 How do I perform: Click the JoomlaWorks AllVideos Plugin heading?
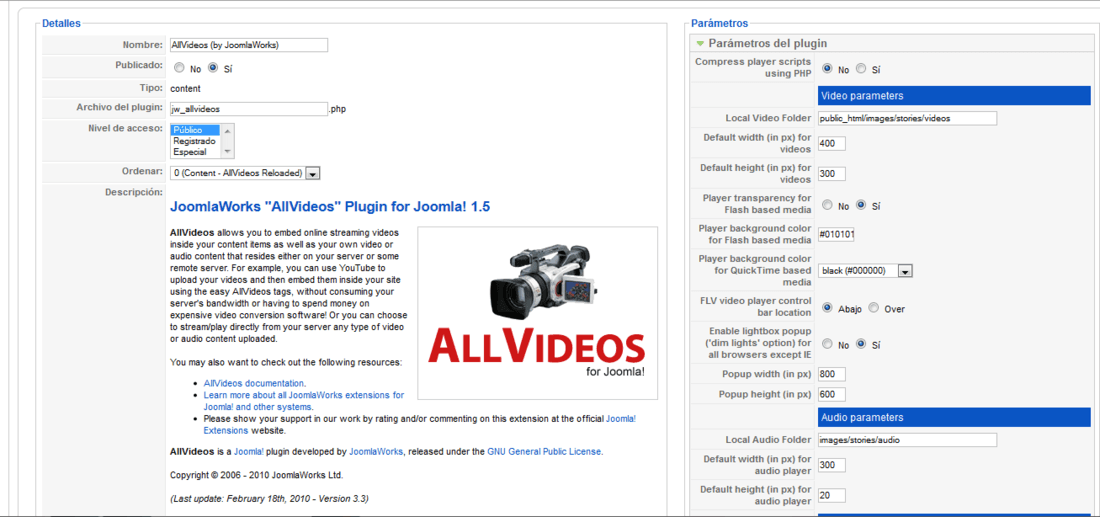click(330, 207)
